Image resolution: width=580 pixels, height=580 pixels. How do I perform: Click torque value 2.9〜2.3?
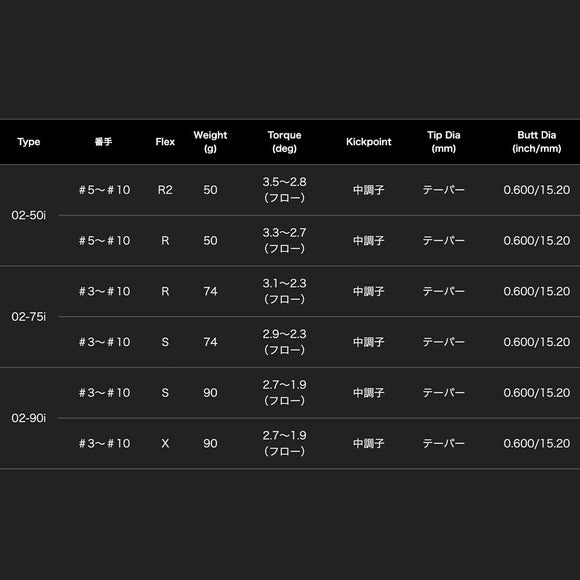tap(284, 334)
